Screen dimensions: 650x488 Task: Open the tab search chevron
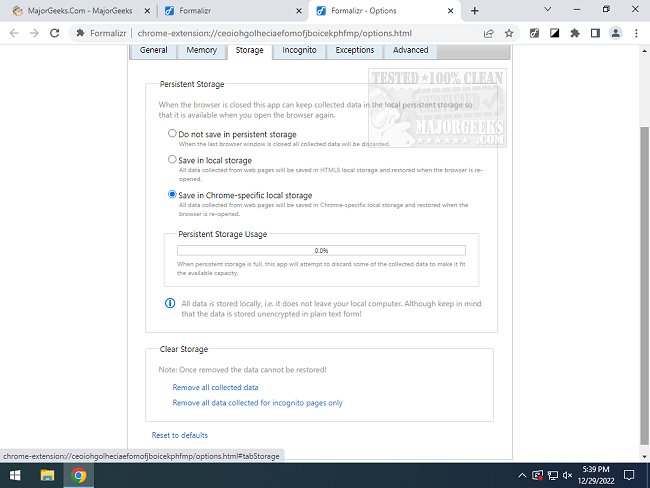coord(548,9)
